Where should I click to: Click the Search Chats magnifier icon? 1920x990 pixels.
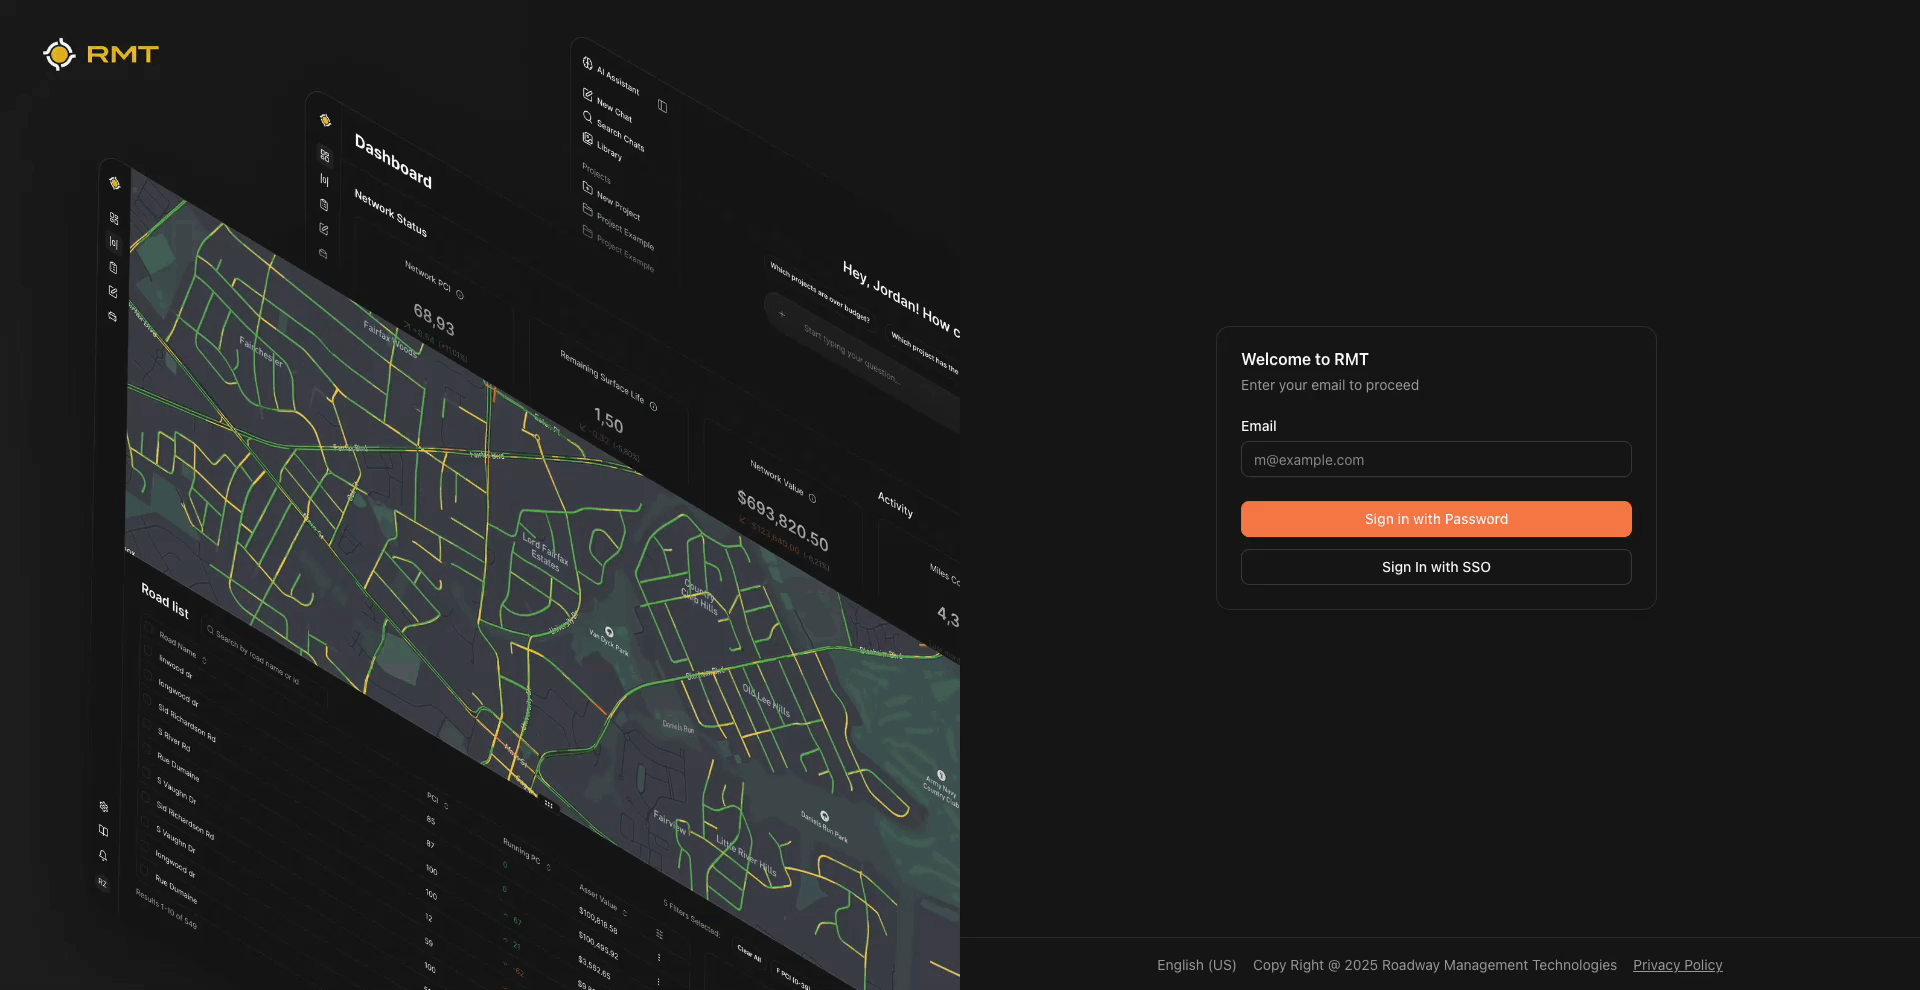click(588, 117)
